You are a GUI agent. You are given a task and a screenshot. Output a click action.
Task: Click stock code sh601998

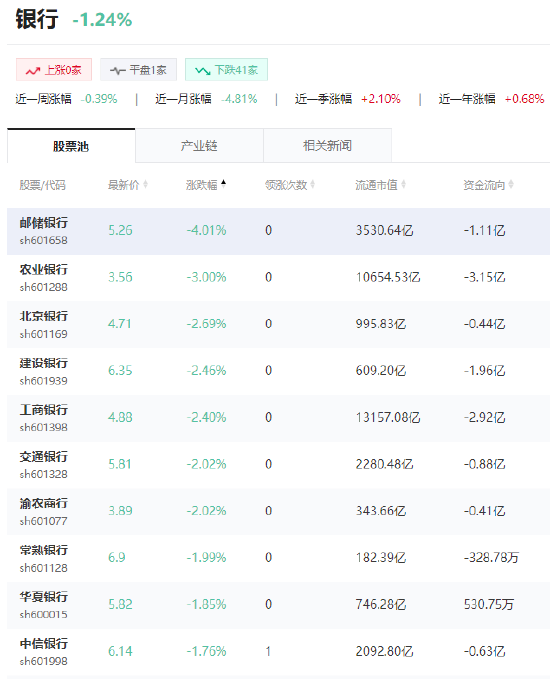[44, 661]
